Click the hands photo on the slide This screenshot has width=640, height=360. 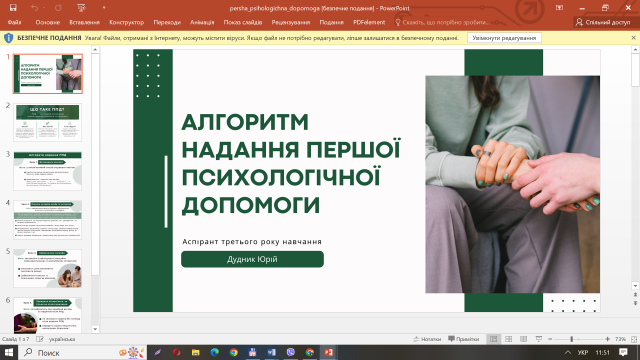pos(512,184)
